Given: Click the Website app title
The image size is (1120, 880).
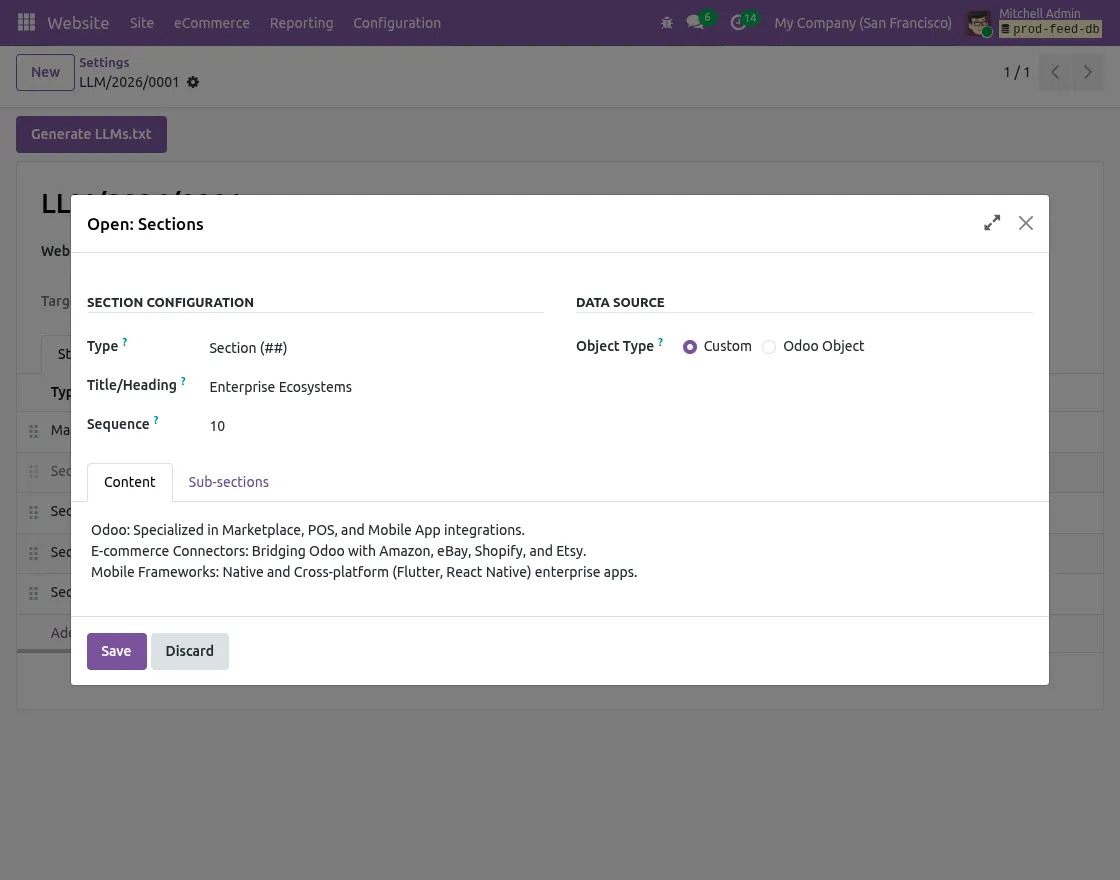Looking at the screenshot, I should click(x=78, y=23).
